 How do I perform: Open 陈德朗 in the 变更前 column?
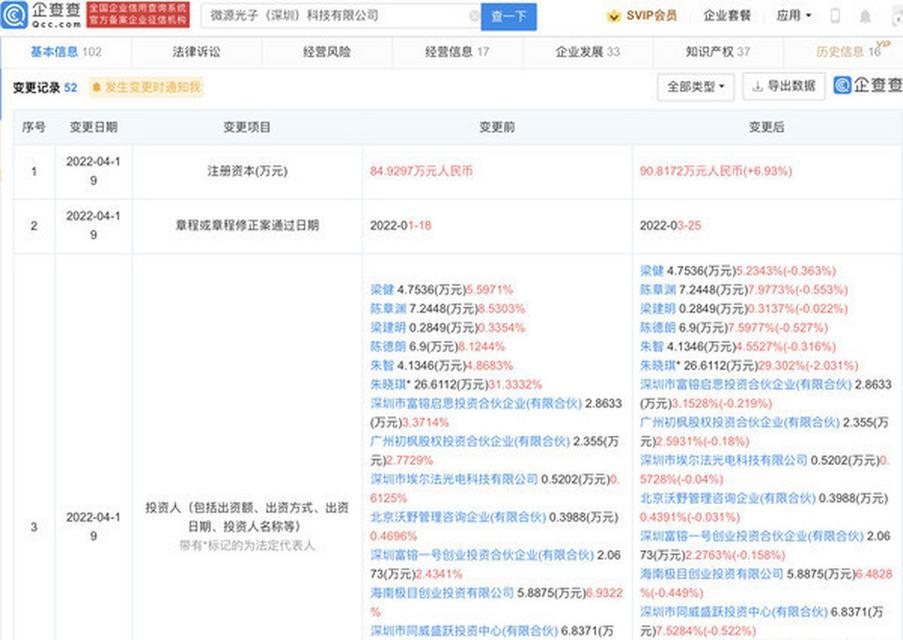(388, 346)
